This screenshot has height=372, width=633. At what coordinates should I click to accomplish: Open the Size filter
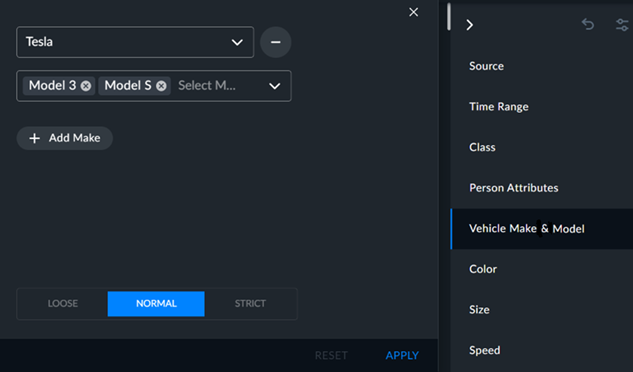tap(542, 310)
